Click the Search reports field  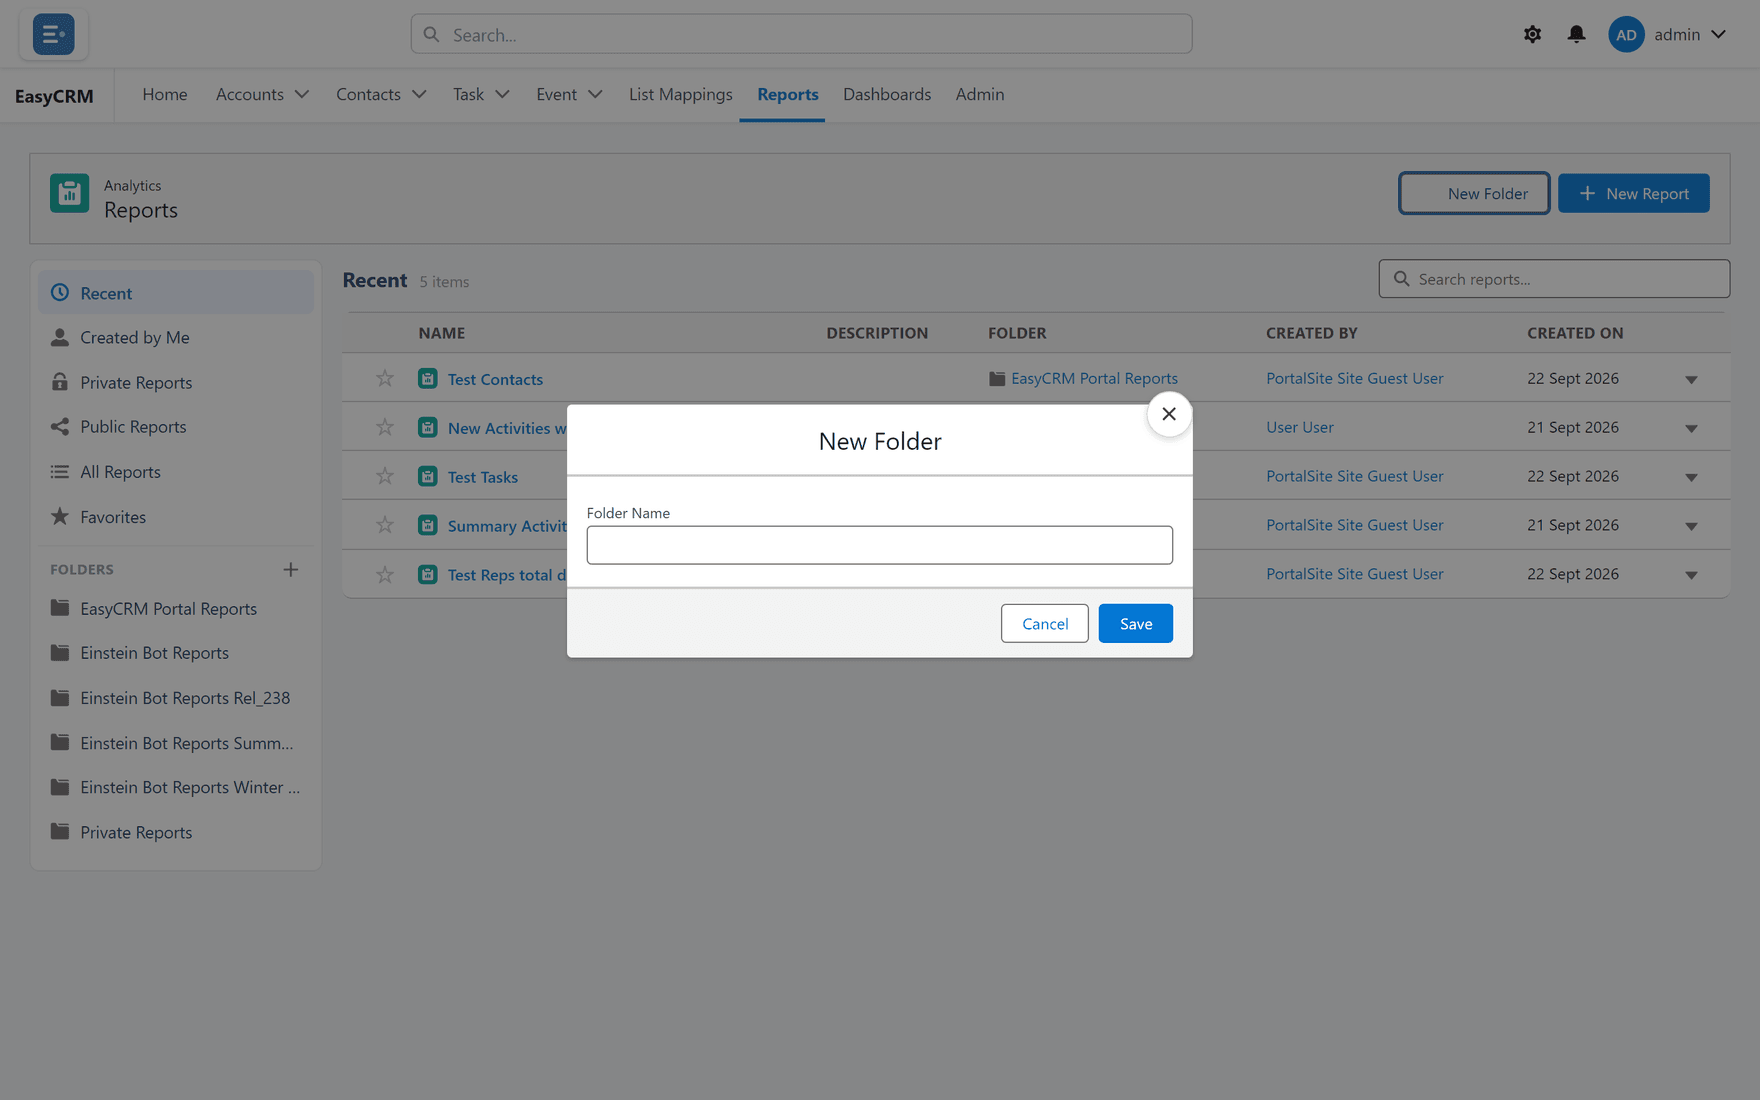[x=1553, y=279]
